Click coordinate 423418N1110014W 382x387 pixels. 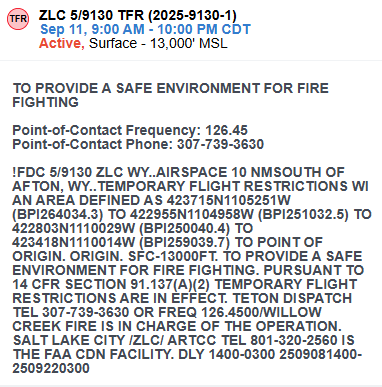click(x=74, y=242)
